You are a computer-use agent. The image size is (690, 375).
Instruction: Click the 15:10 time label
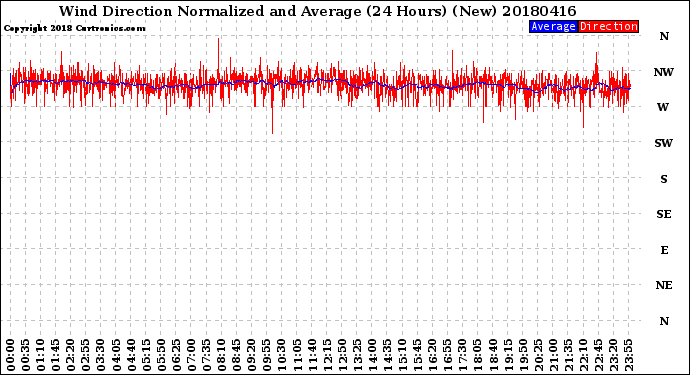click(x=403, y=355)
